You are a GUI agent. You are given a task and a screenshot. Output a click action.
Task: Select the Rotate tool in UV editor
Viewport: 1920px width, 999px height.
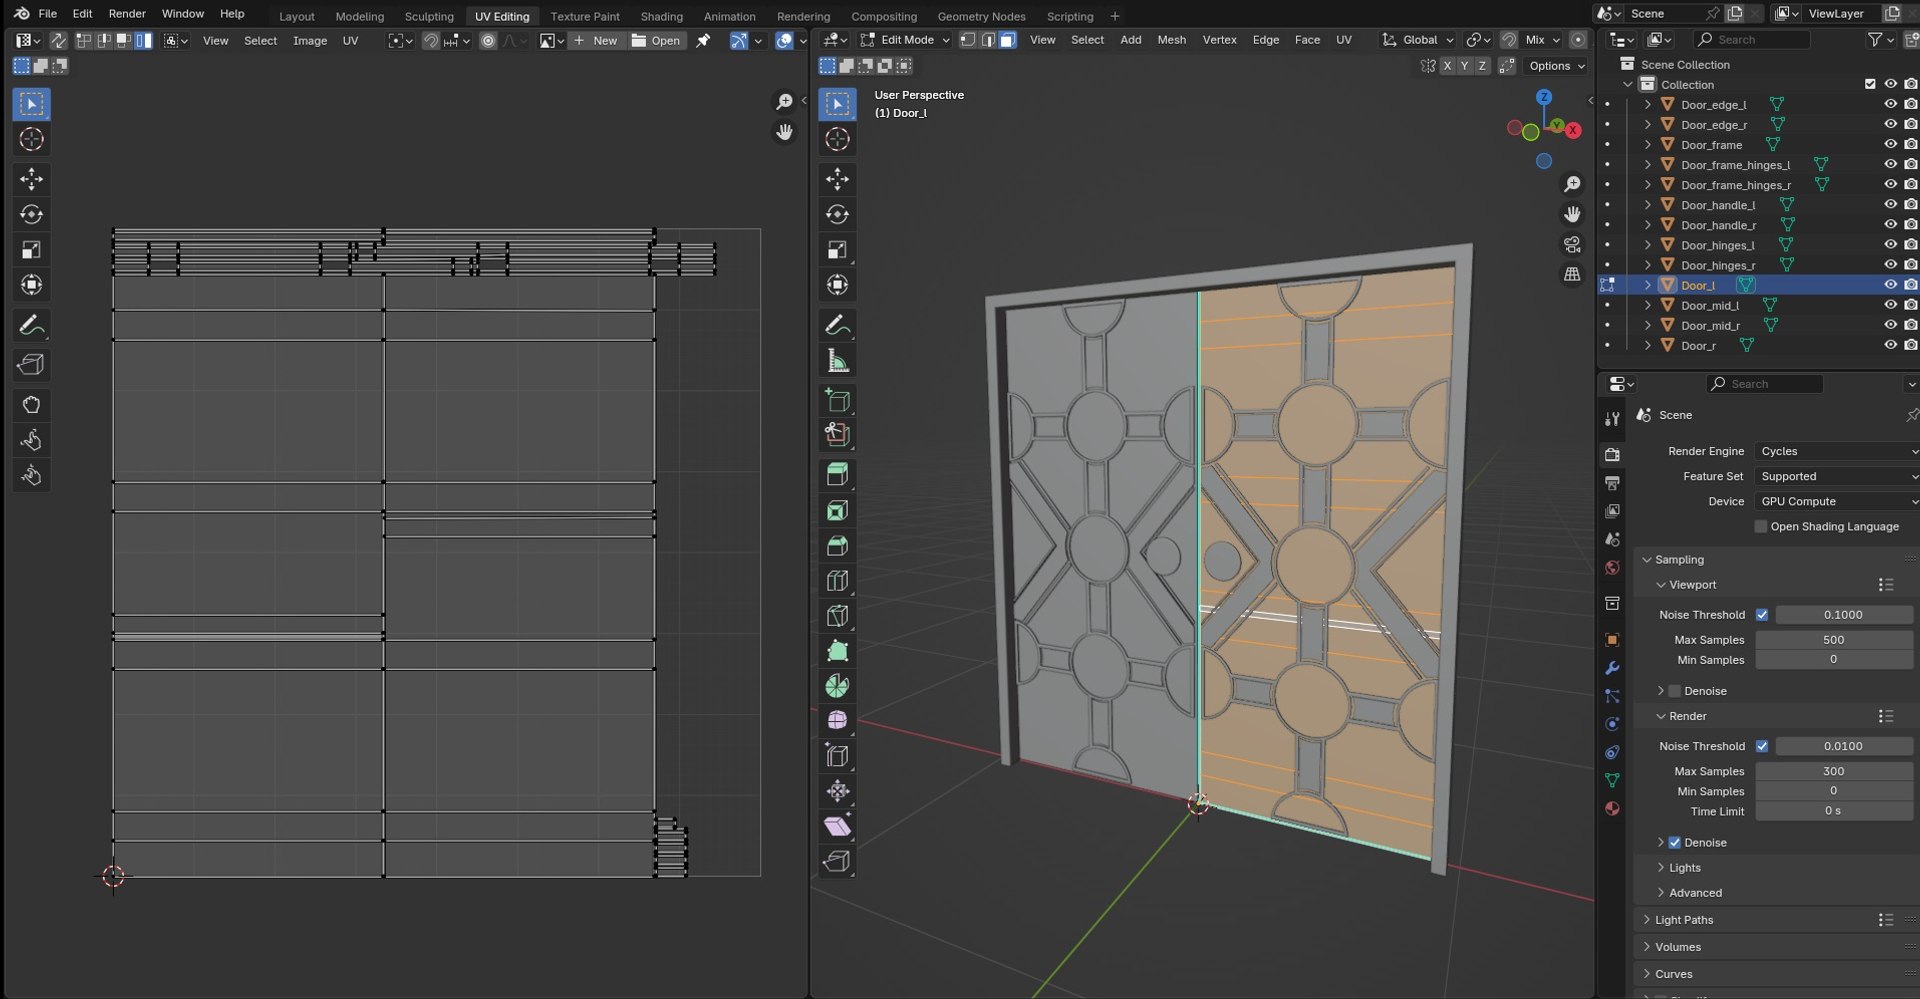click(31, 214)
